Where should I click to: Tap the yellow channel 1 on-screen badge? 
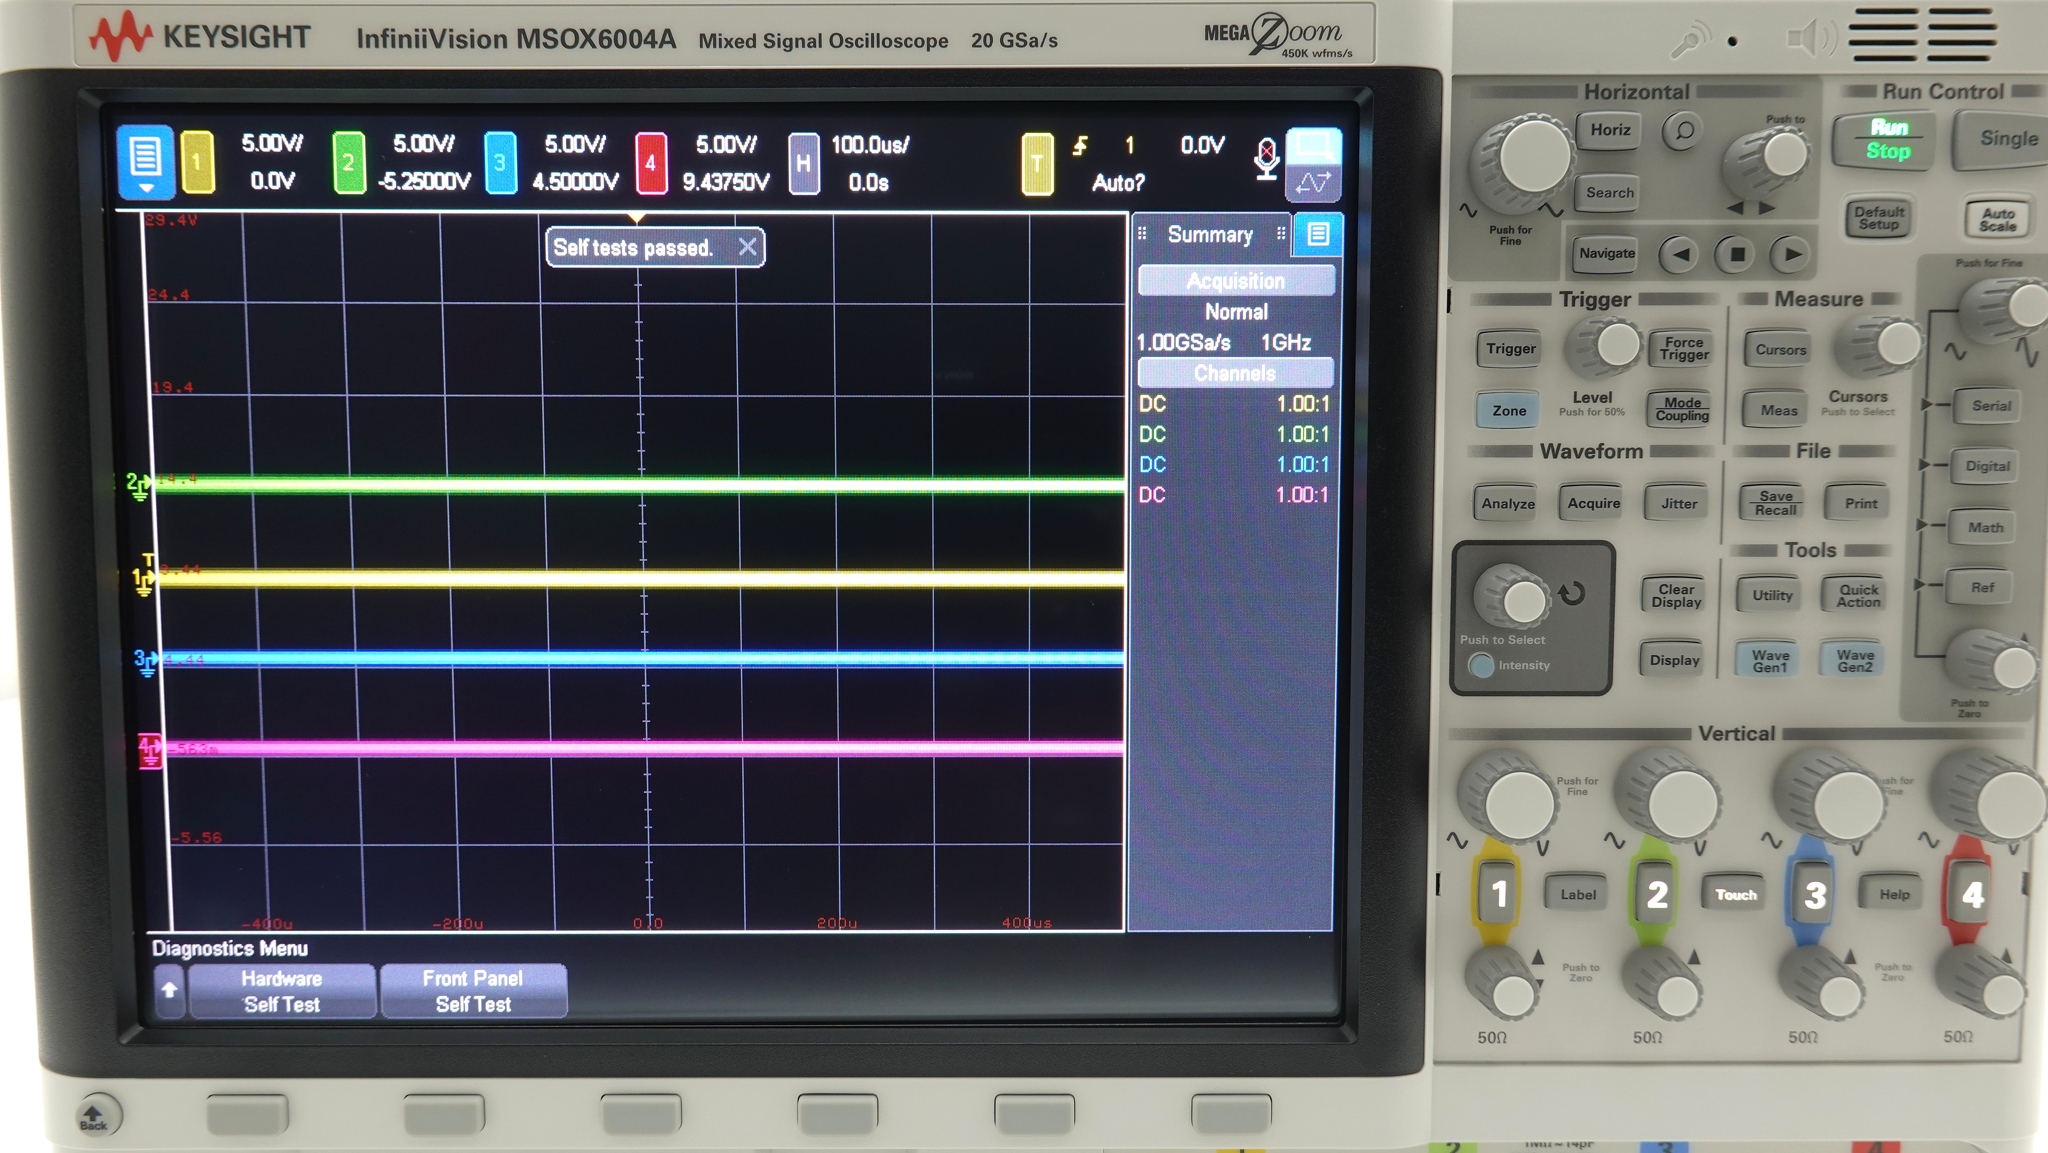(x=197, y=162)
